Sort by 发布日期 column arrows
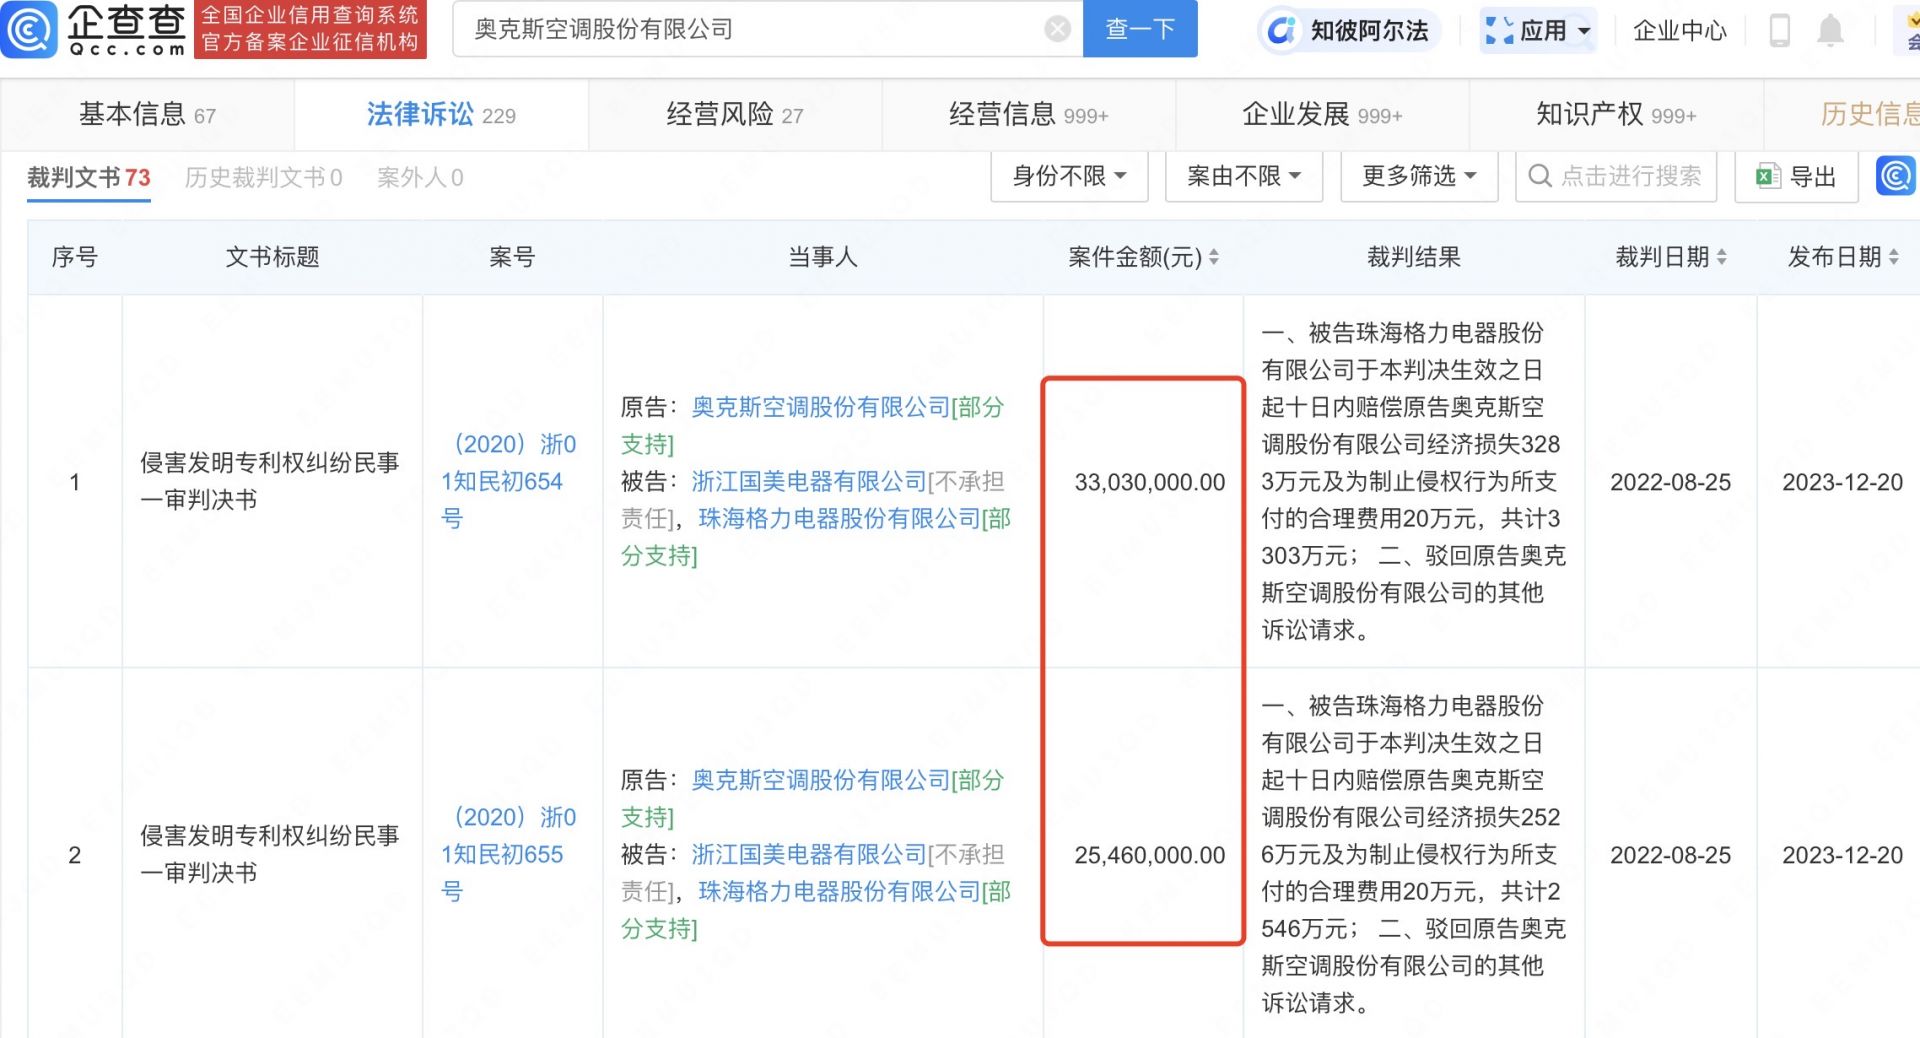The image size is (1920, 1038). point(1893,257)
